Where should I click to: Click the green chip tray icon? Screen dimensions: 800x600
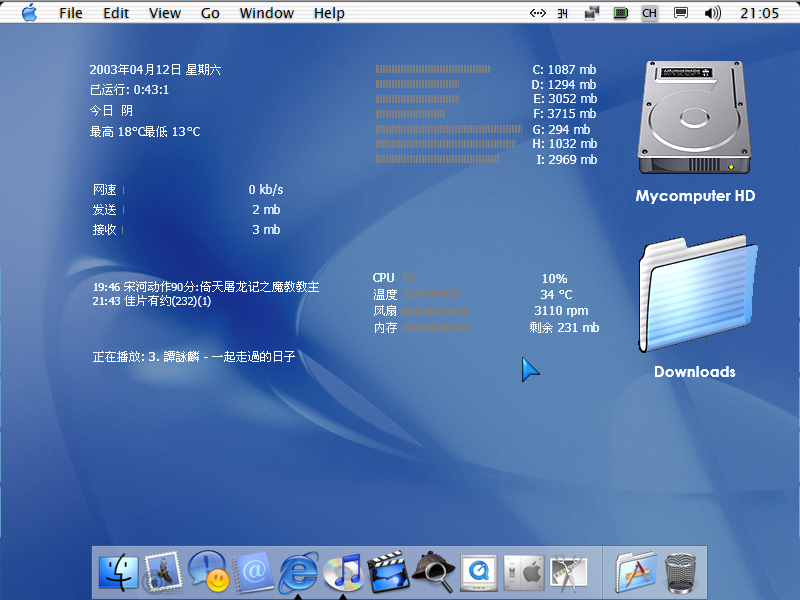(621, 13)
